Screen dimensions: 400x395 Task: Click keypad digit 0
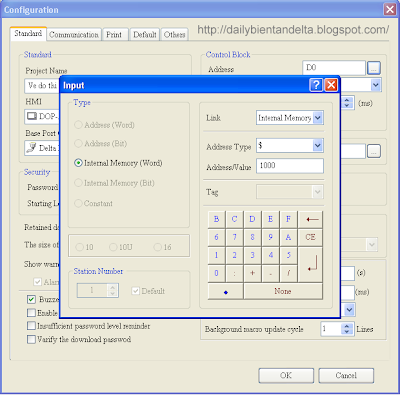point(216,273)
